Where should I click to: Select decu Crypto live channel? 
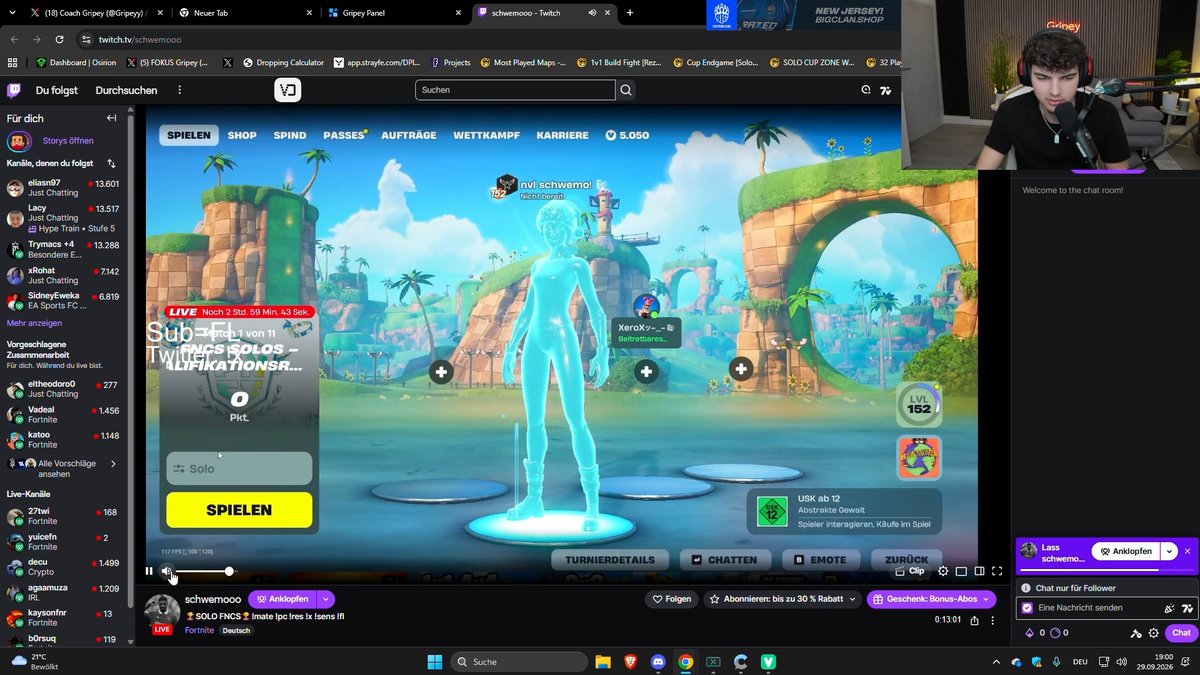click(x=64, y=568)
